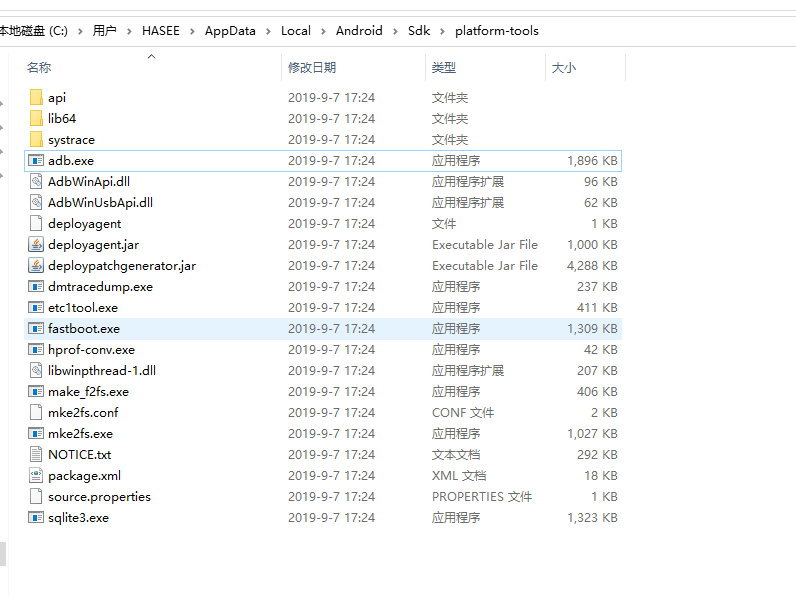Click the deploypatchgenerator.jar Java icon
The image size is (796, 597).
pyautogui.click(x=36, y=266)
